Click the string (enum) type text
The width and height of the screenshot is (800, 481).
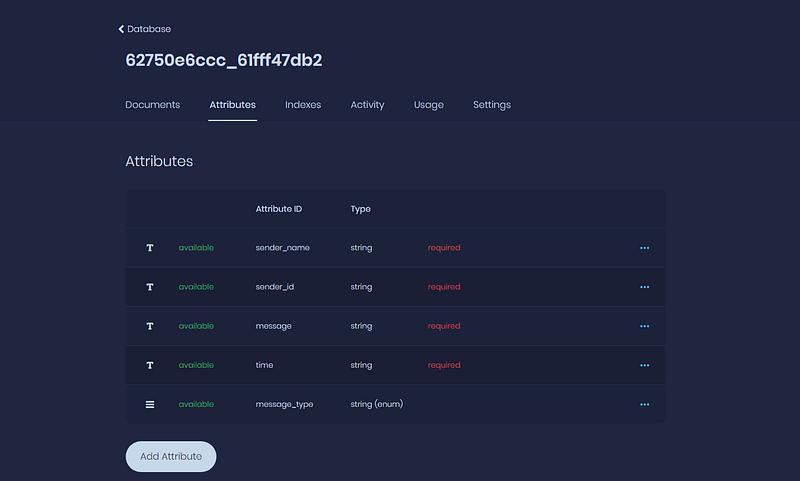(x=377, y=404)
